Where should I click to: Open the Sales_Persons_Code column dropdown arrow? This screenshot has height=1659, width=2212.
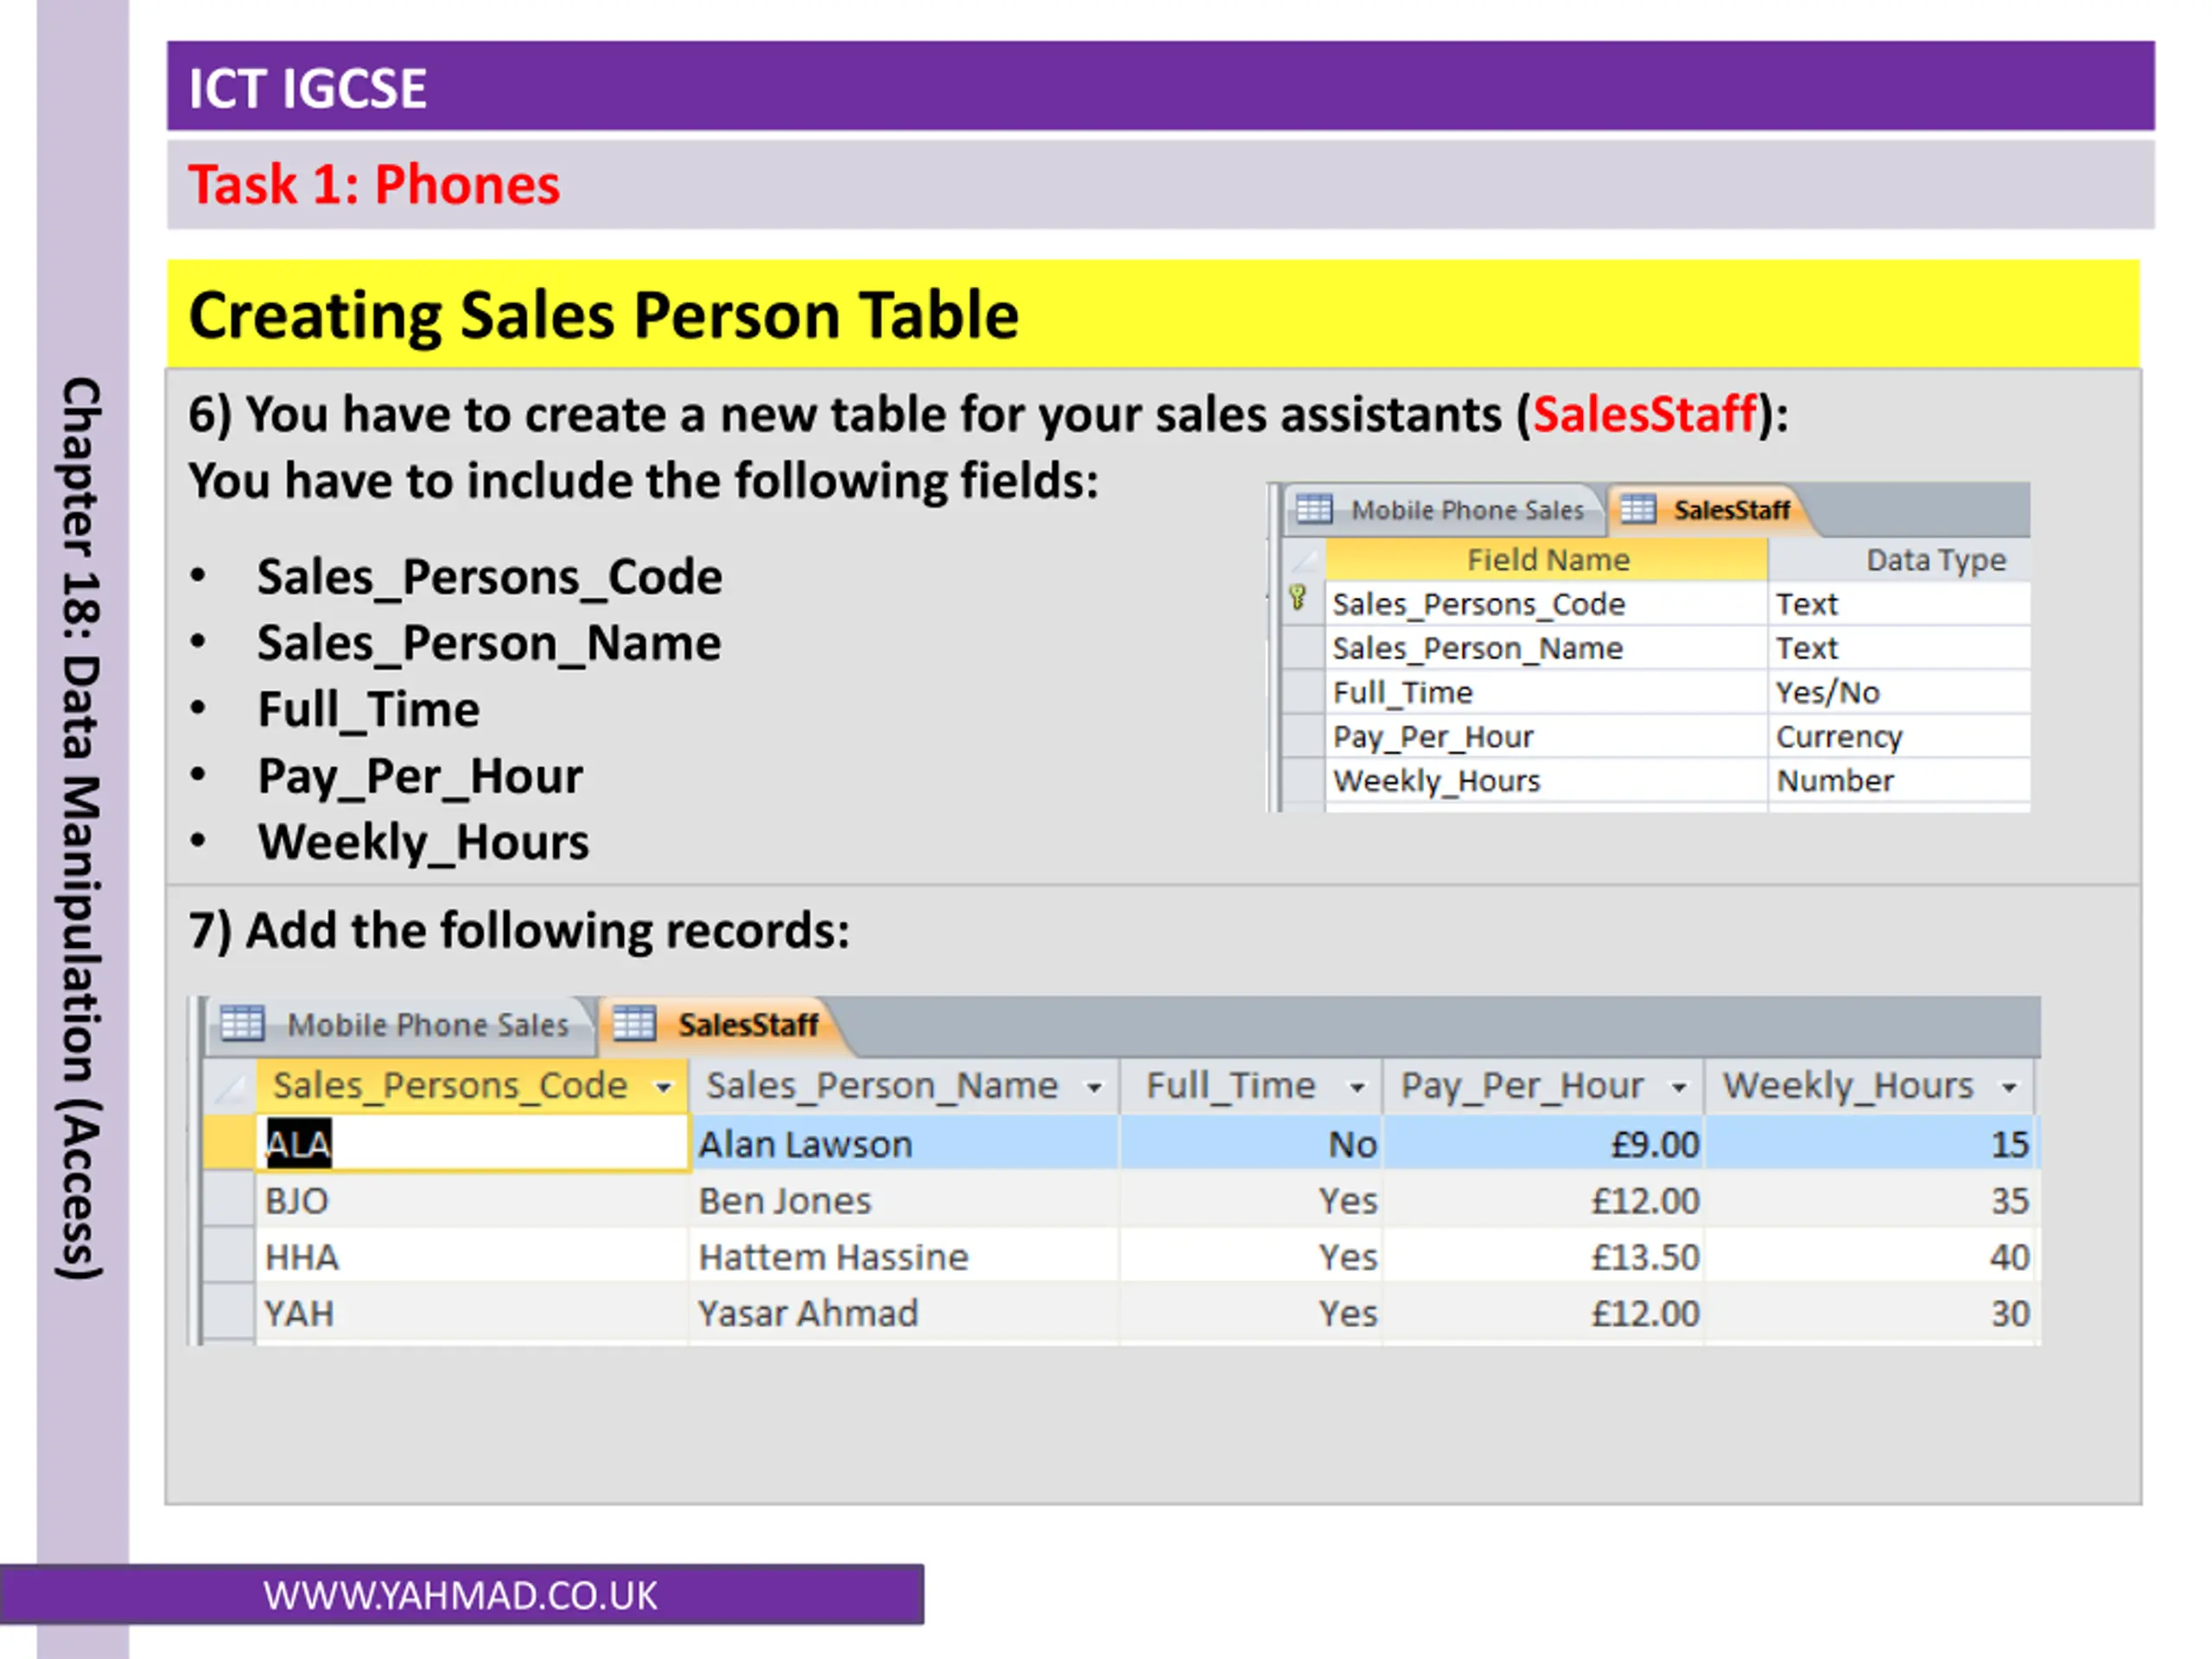click(663, 1087)
